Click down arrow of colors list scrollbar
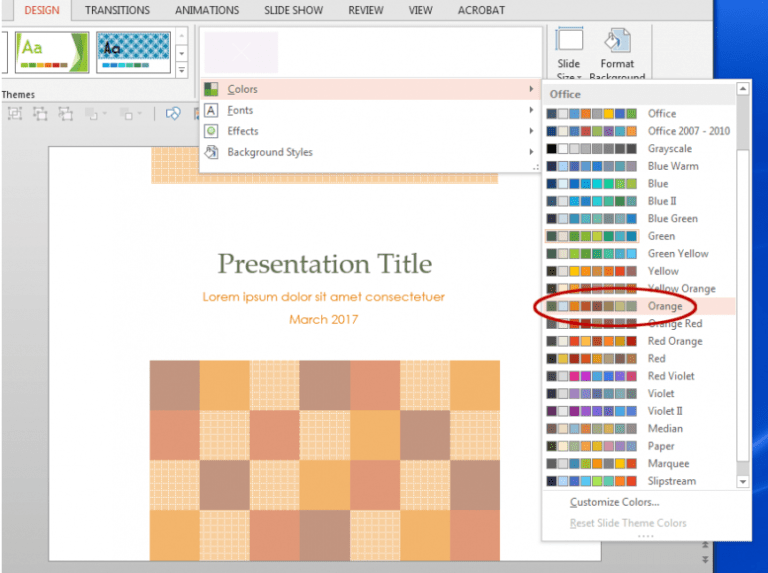Screen dimensions: 768x573 (743, 482)
